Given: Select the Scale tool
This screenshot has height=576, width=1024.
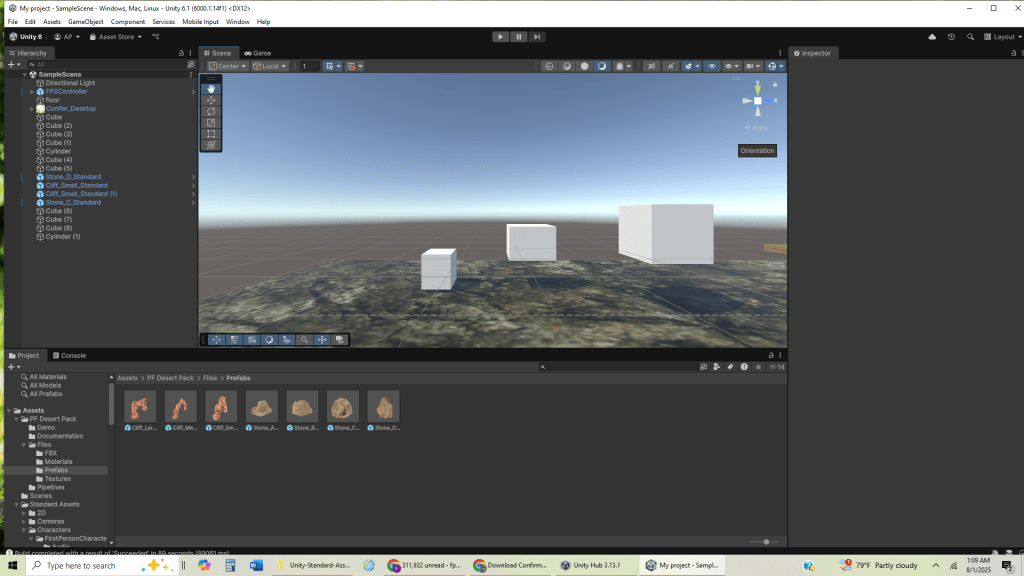Looking at the screenshot, I should tap(211, 122).
